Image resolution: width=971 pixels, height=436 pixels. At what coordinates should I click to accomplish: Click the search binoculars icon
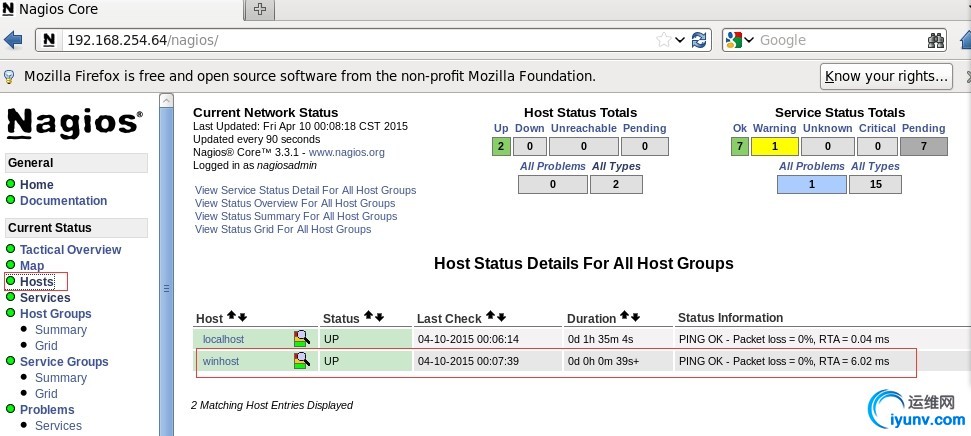coord(936,40)
